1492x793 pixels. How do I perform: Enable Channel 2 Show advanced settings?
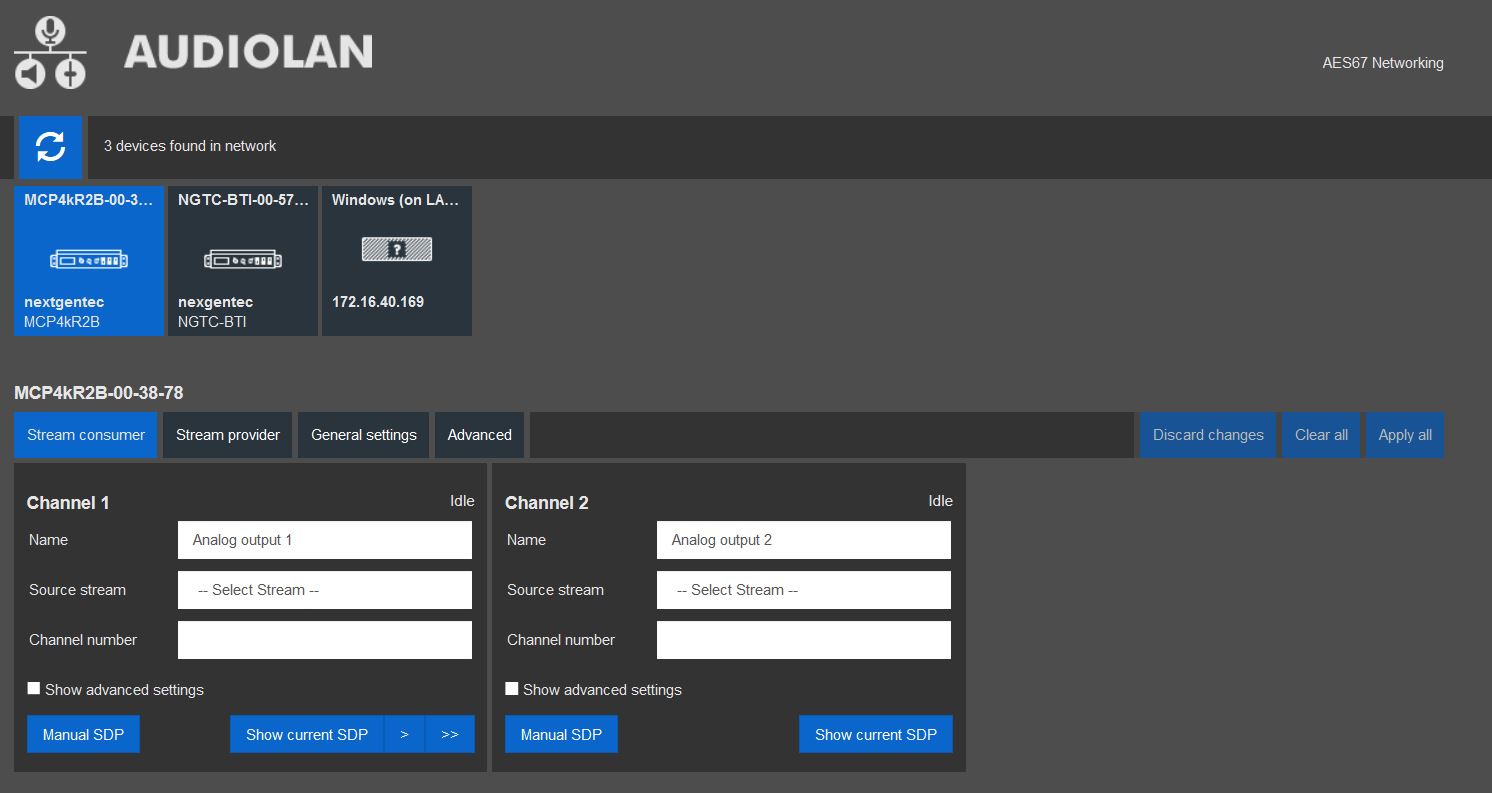[512, 689]
